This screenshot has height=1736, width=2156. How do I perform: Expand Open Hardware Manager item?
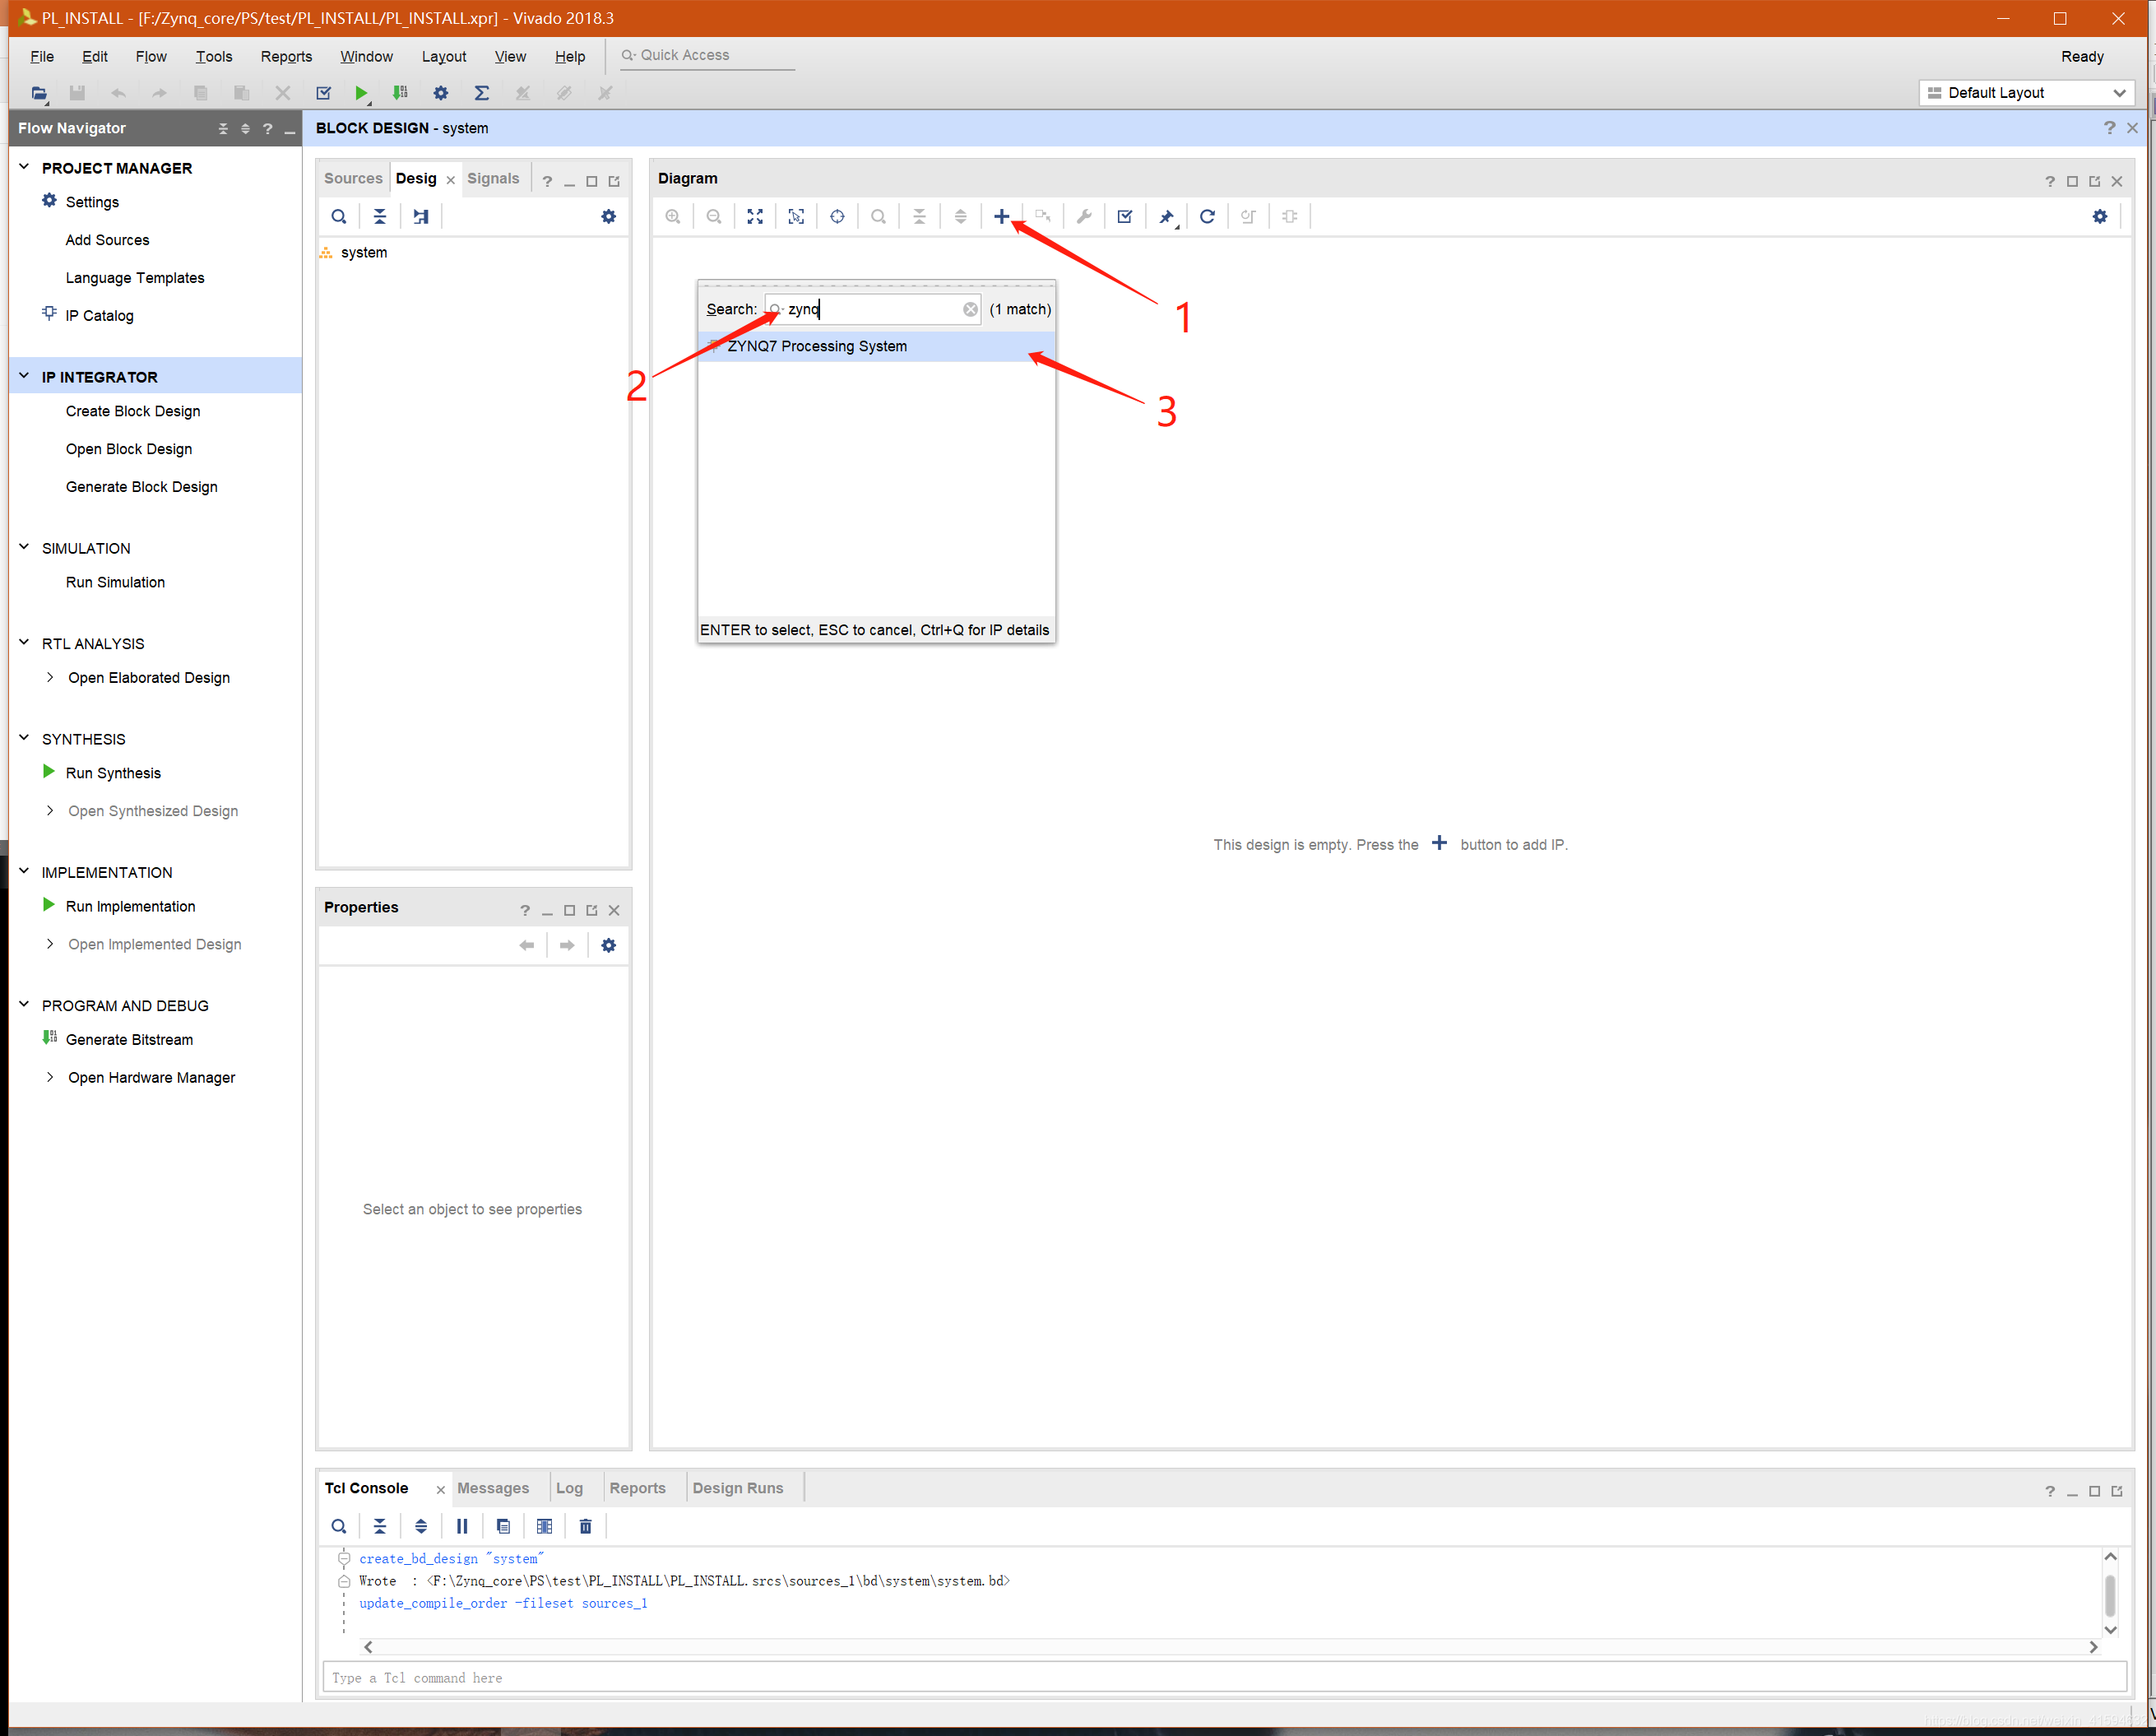pos(50,1077)
